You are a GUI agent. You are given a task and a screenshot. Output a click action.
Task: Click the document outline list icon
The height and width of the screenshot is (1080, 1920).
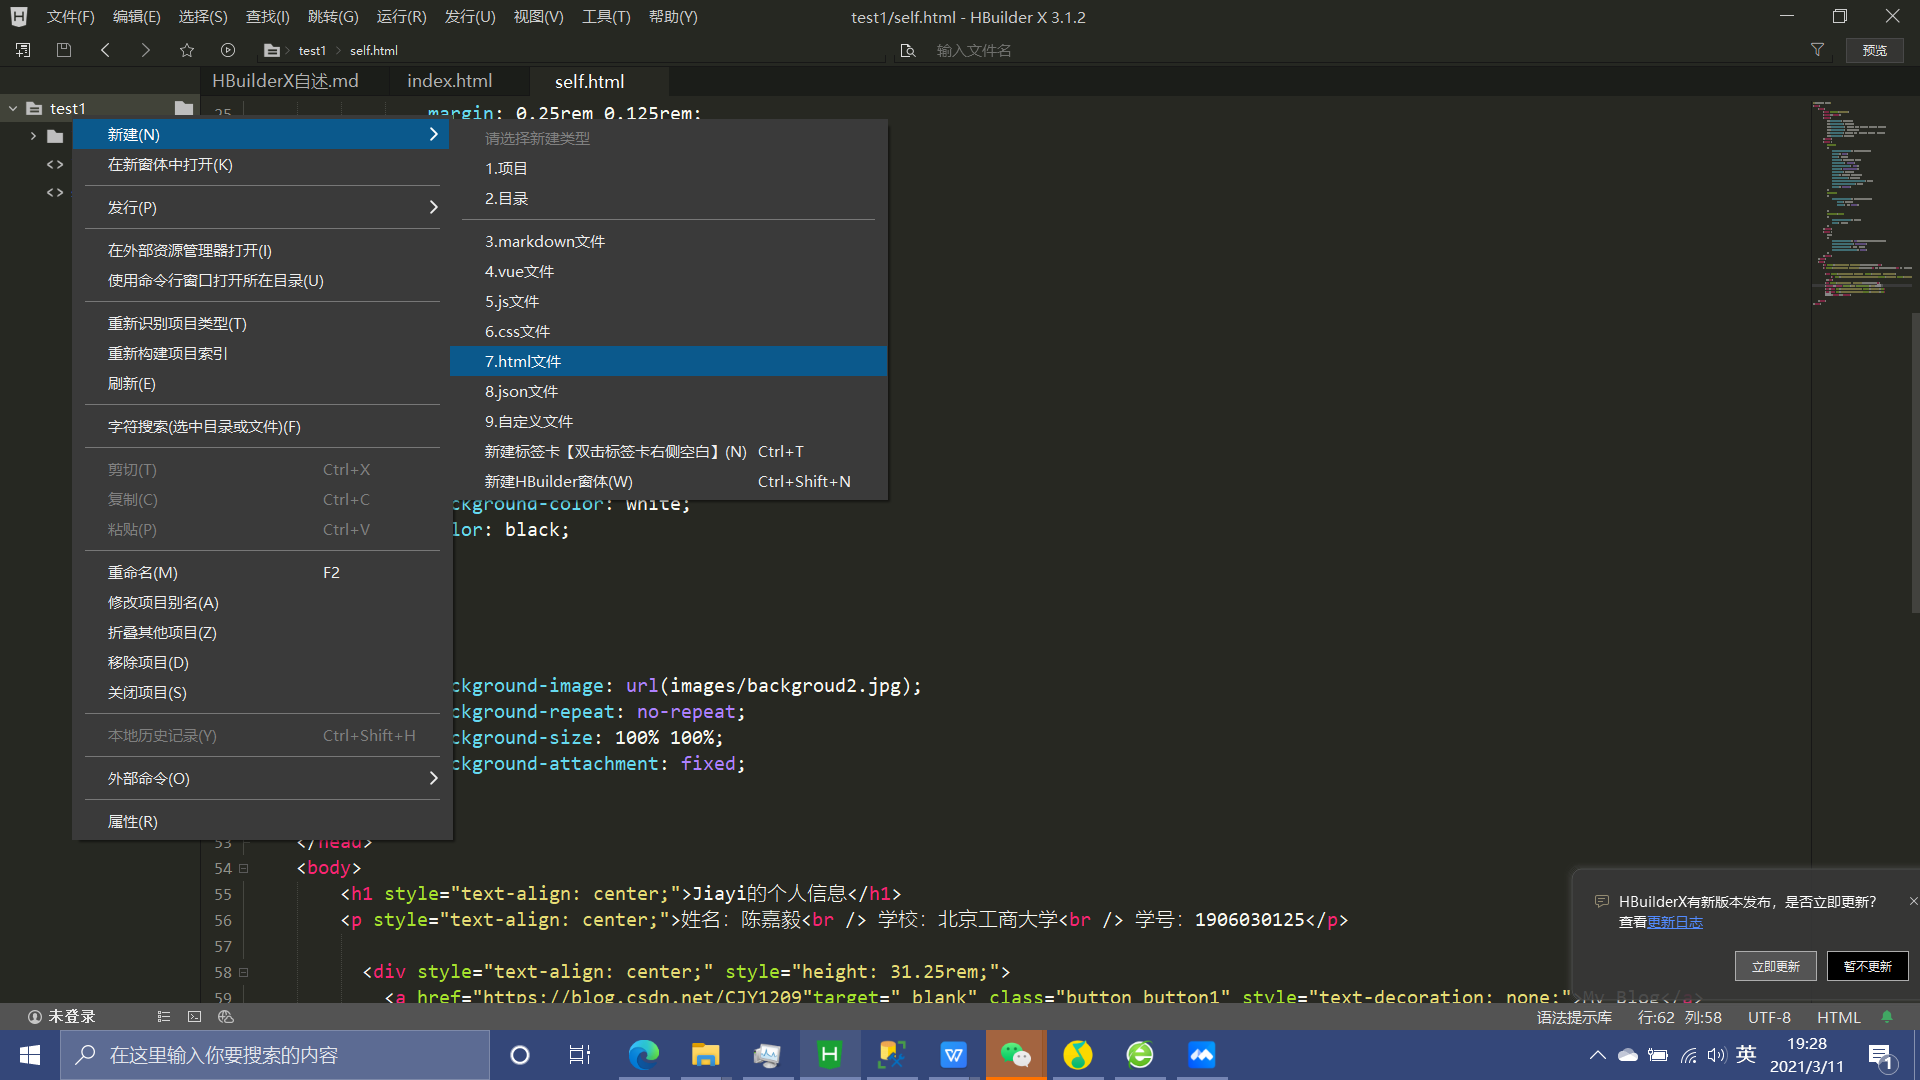164,1017
